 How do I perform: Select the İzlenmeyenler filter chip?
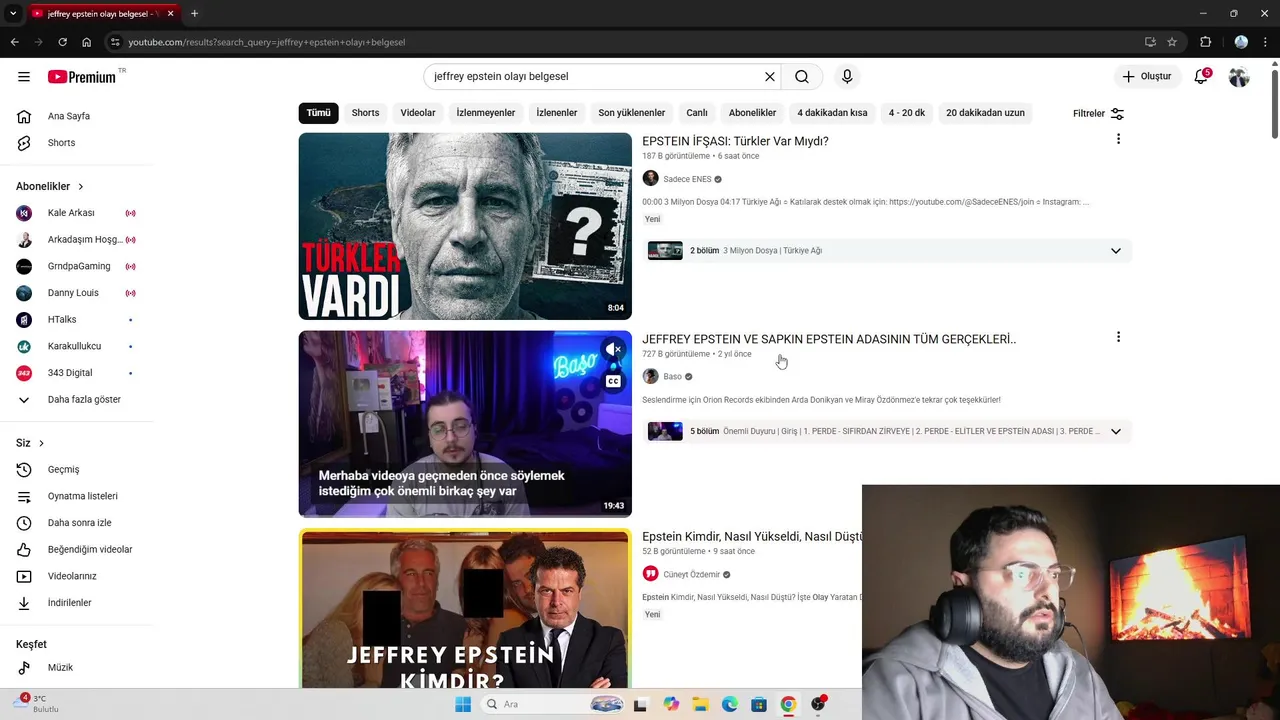(x=486, y=113)
